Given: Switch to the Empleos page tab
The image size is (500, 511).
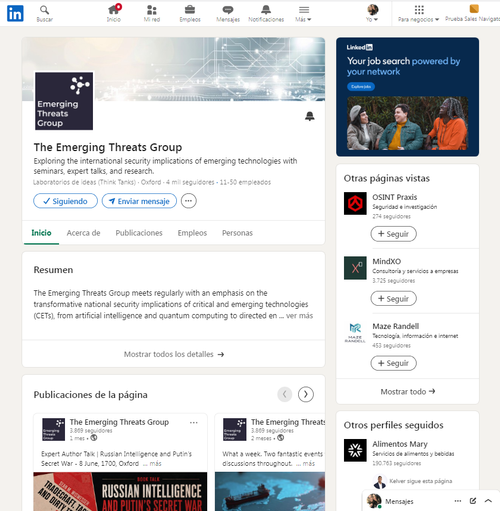Looking at the screenshot, I should 192,233.
